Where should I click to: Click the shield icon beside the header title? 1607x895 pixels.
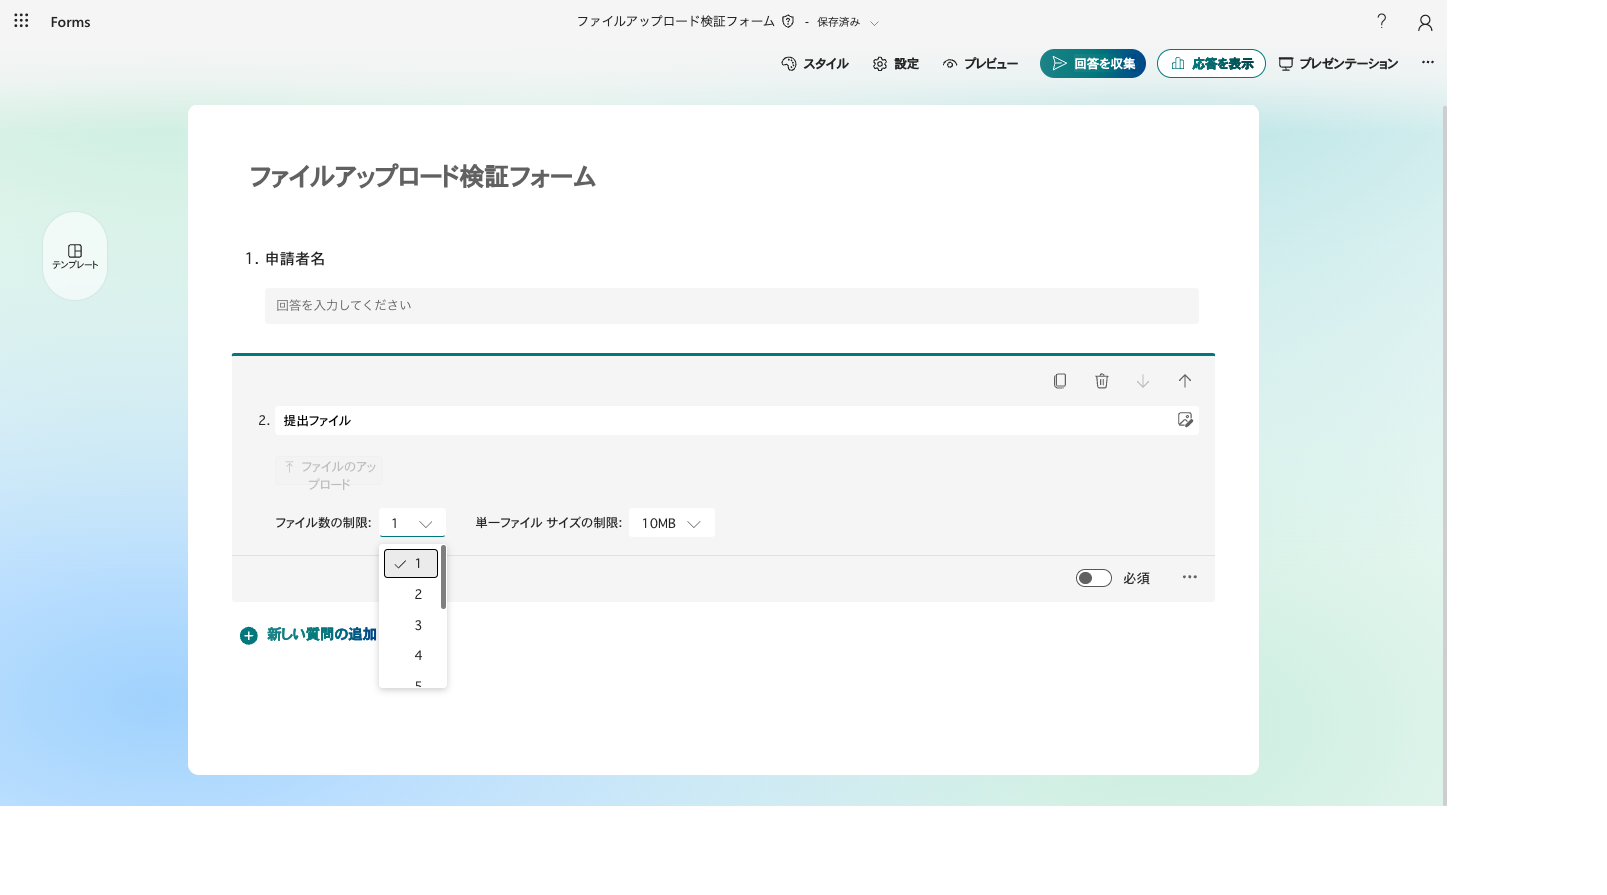click(788, 21)
